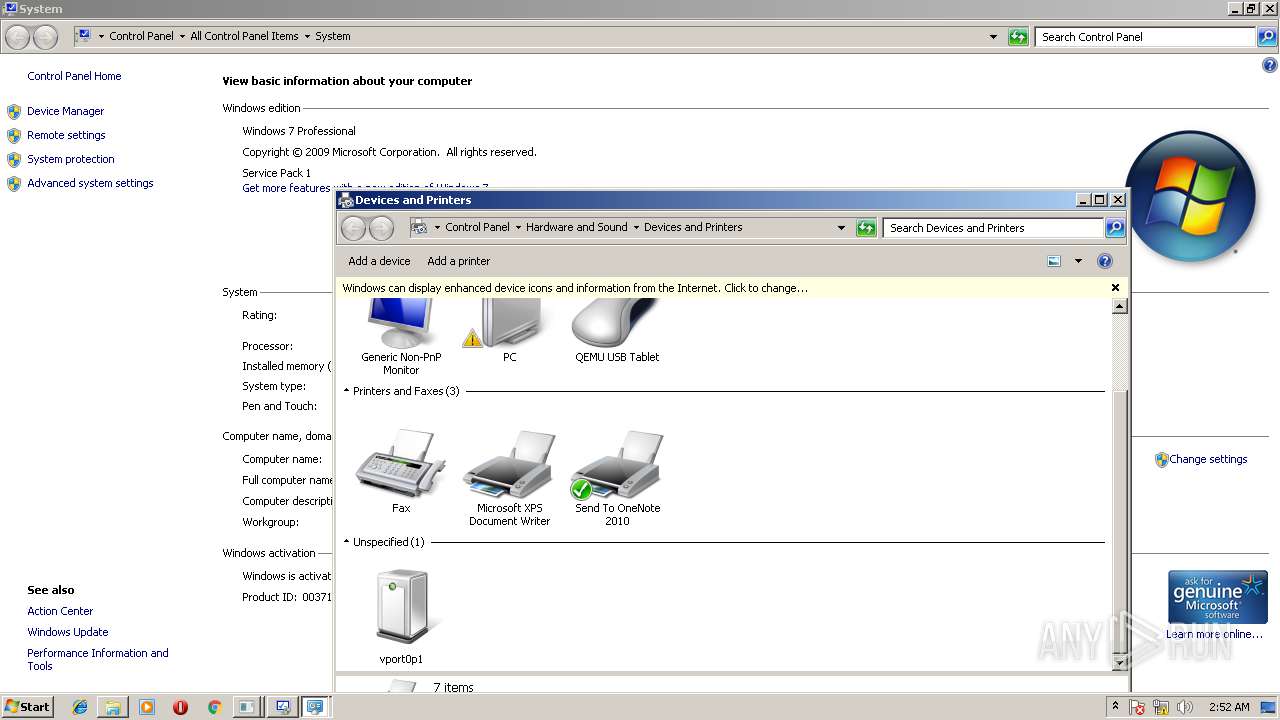Click Control Panel breadcrumb in Devices and Printers
This screenshot has height=720, width=1280.
477,227
